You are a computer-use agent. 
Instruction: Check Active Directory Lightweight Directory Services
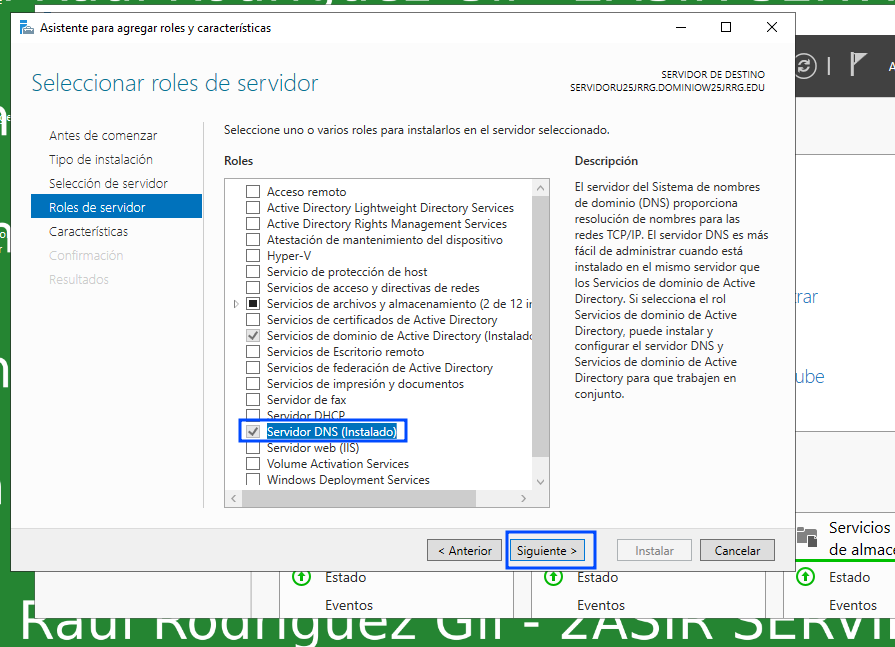253,208
